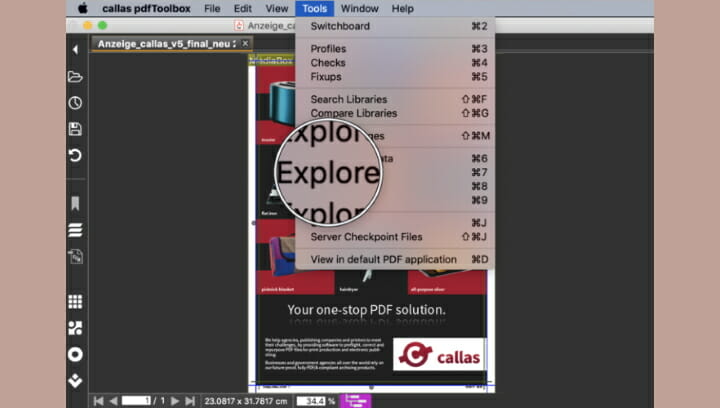Revert changes with the circular undo arrow icon
Image resolution: width=720 pixels, height=408 pixels.
(x=75, y=155)
